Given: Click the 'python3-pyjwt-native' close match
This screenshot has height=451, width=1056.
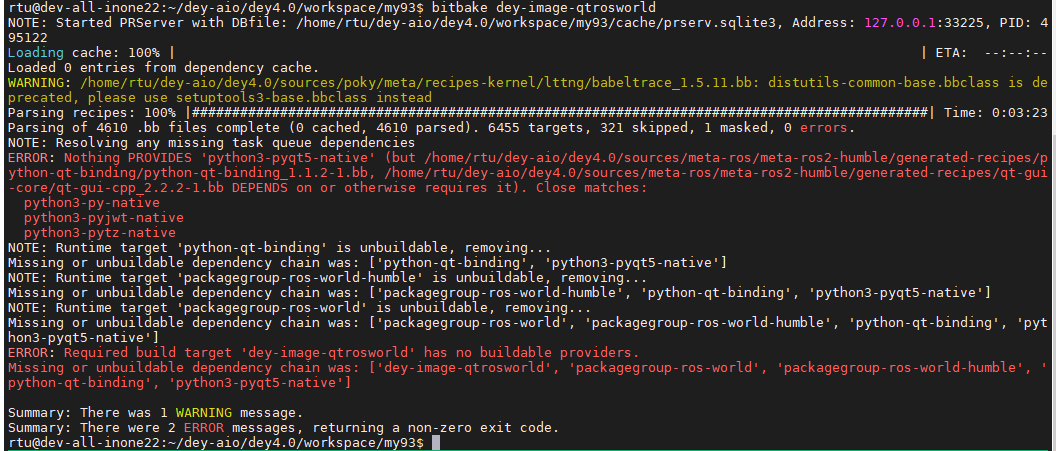Looking at the screenshot, I should coord(104,217).
